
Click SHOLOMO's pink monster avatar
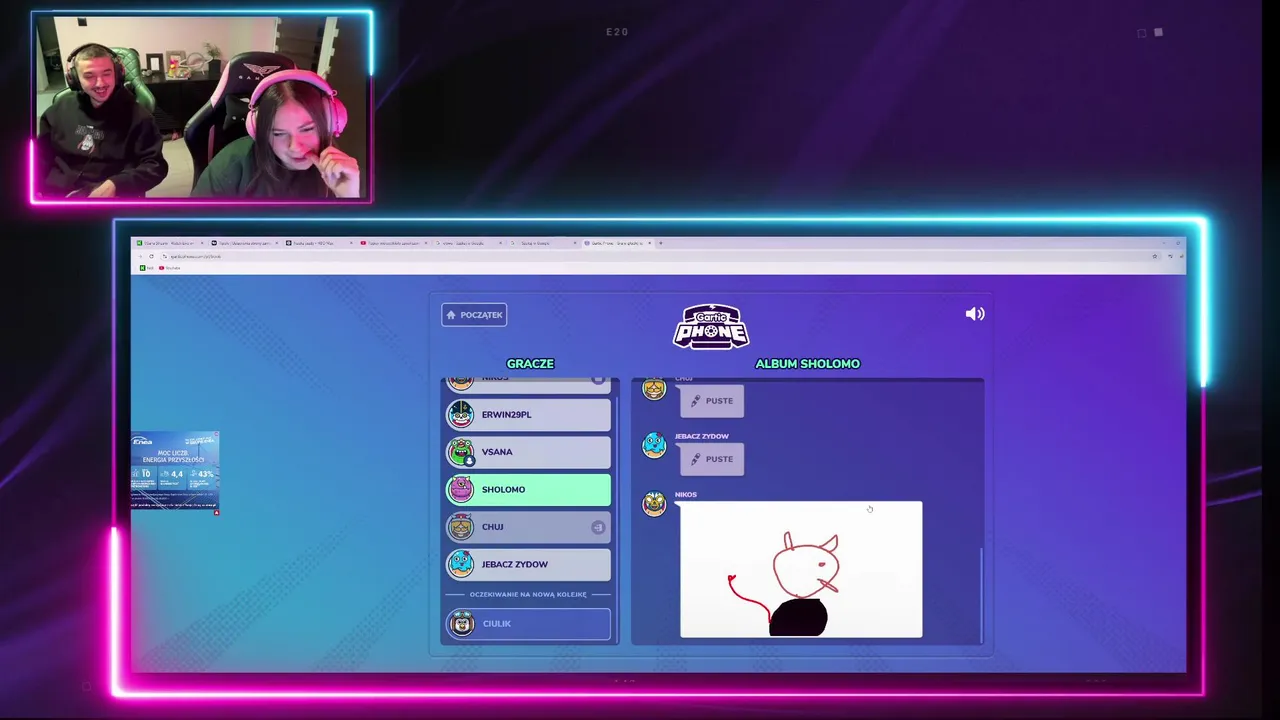point(461,489)
